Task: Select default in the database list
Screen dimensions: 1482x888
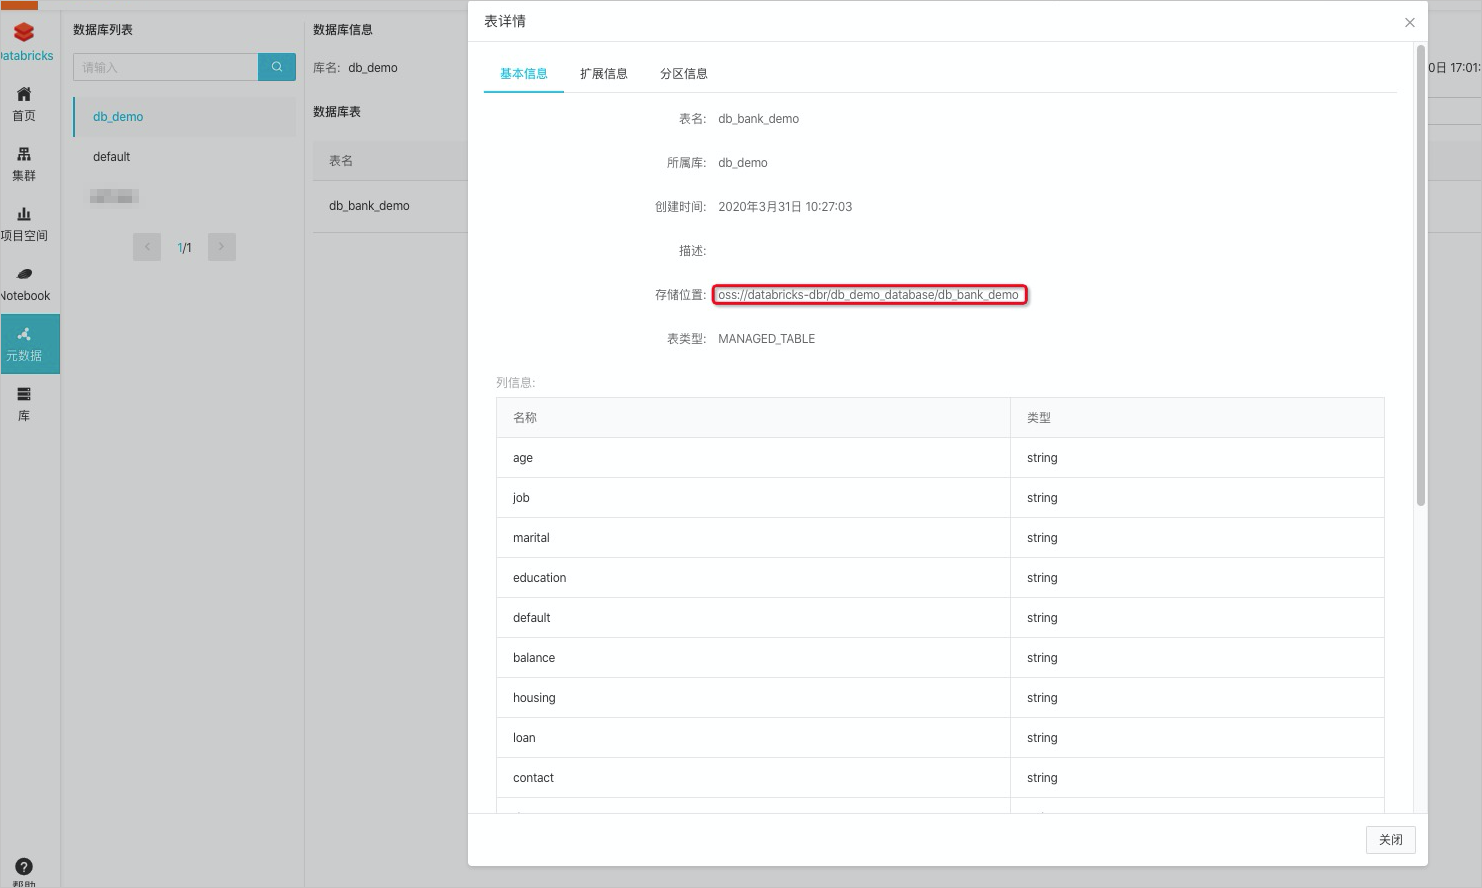Action: (185, 157)
